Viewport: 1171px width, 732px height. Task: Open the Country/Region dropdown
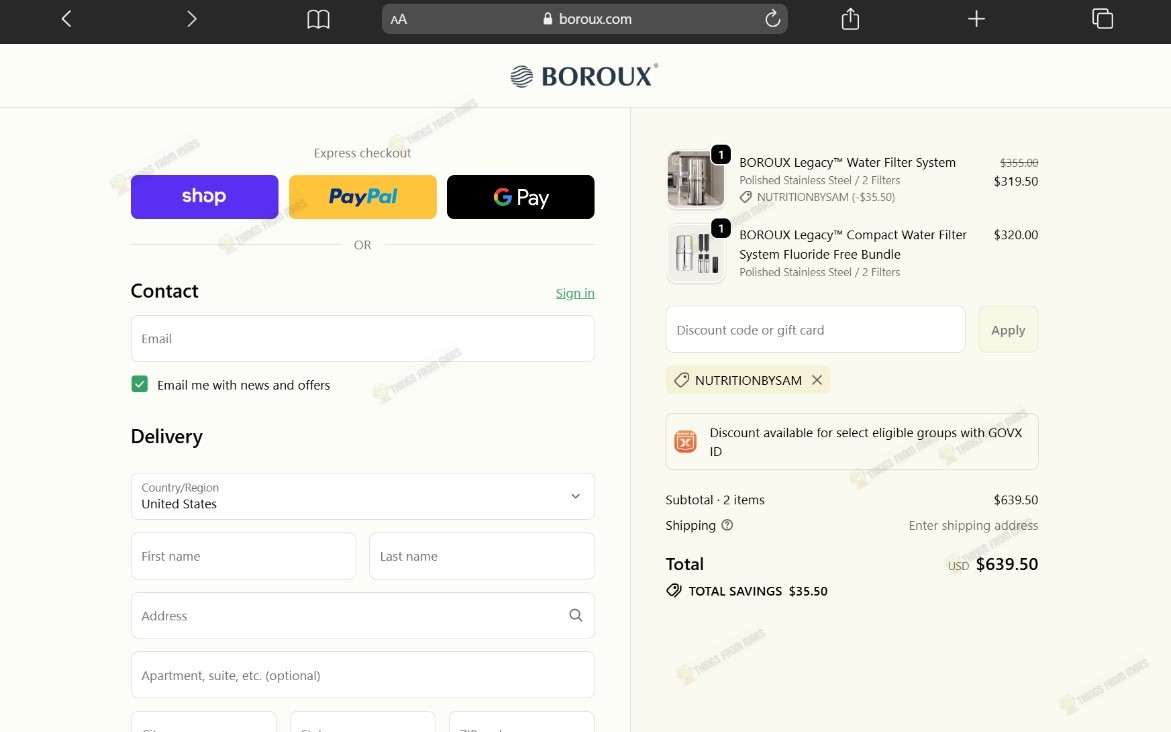(x=363, y=496)
